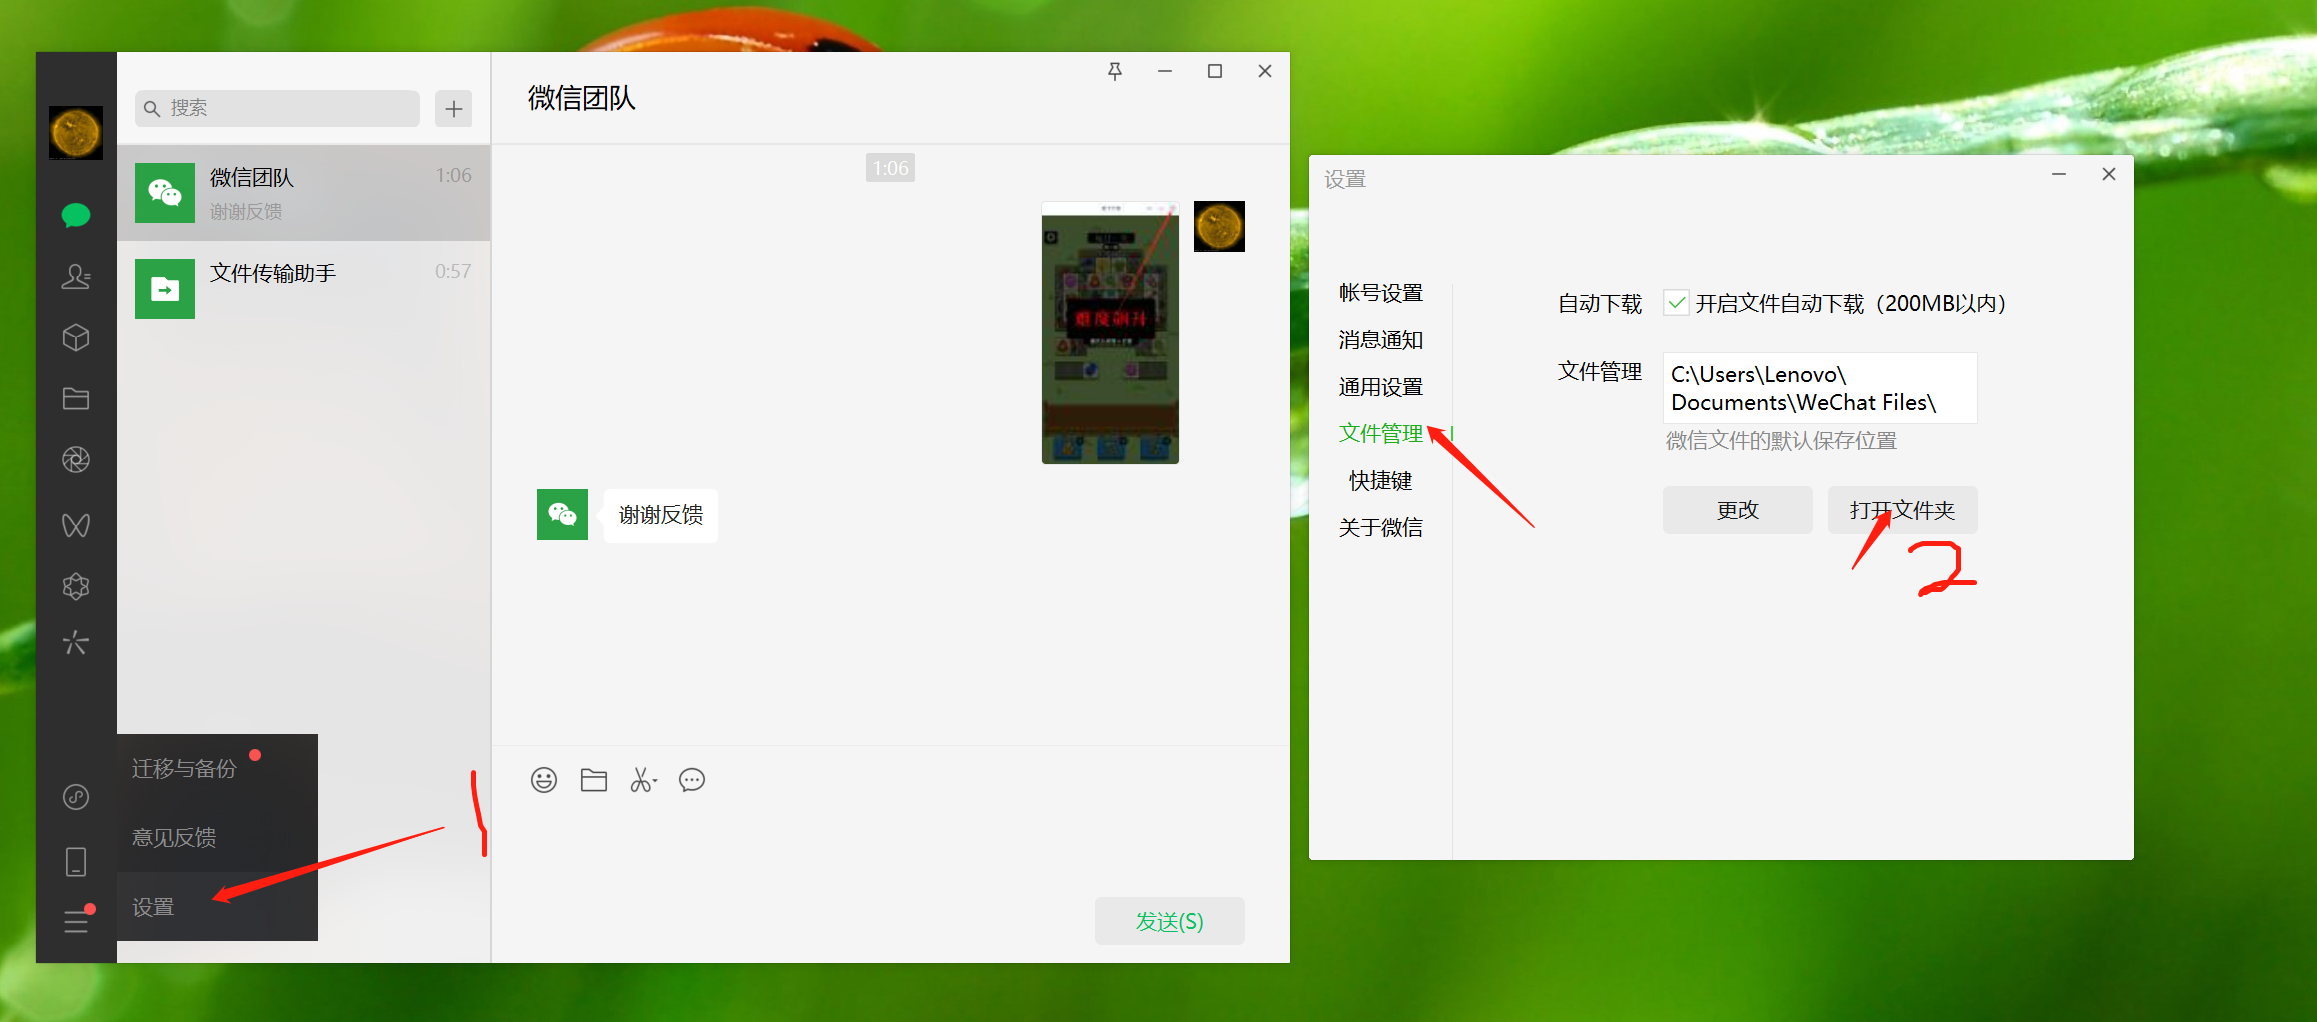Open the game screenshot image in the chat

[x=1110, y=333]
